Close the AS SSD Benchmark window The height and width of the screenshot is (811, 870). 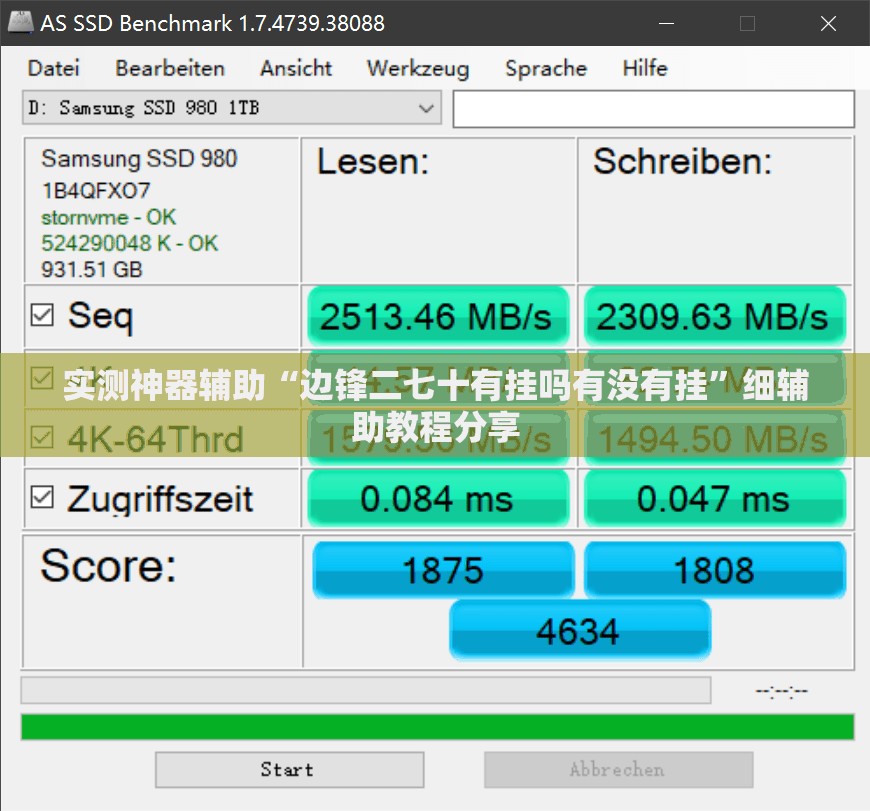(x=828, y=23)
